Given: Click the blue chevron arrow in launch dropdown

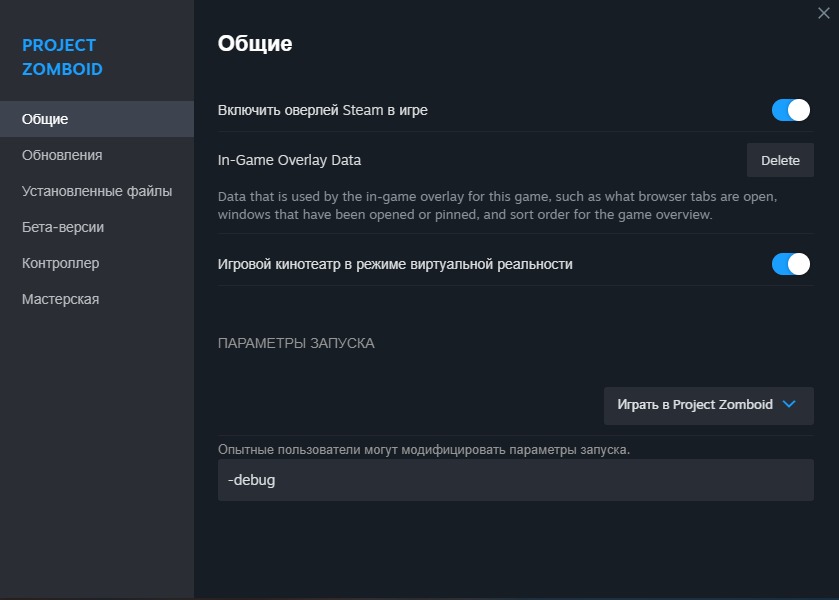Looking at the screenshot, I should (789, 405).
